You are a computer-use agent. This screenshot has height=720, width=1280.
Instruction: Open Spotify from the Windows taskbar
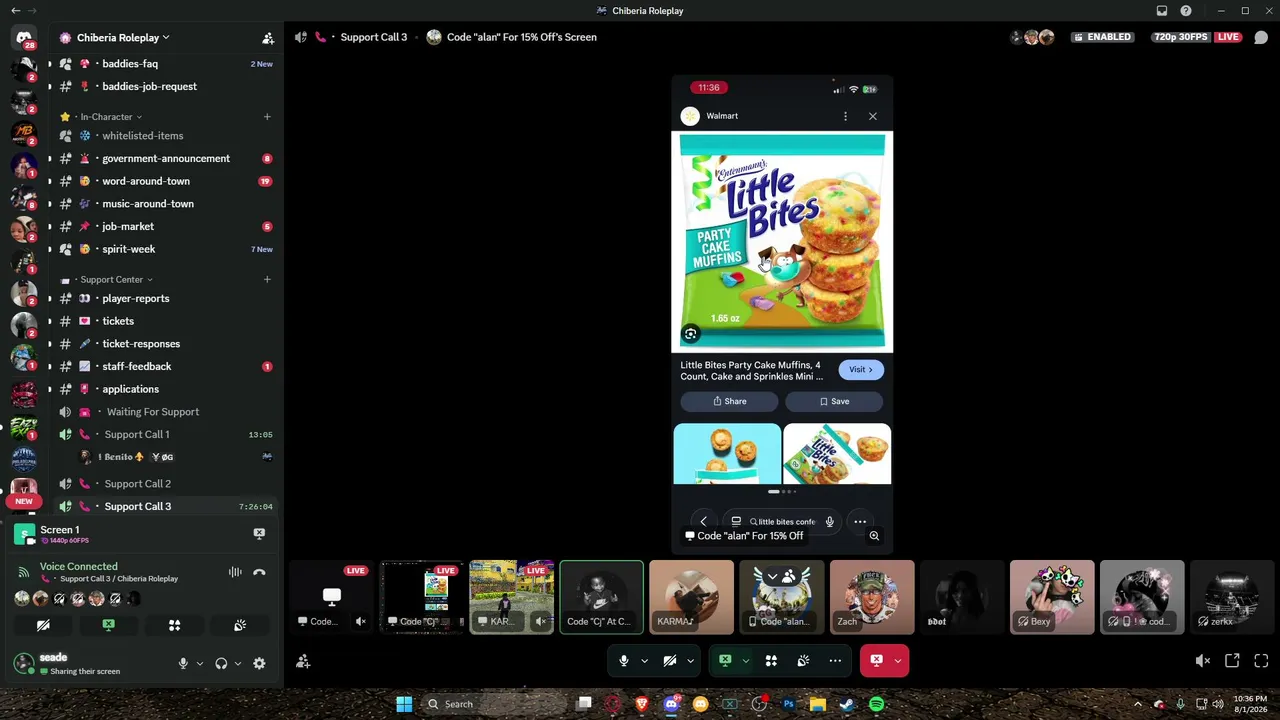click(876, 704)
